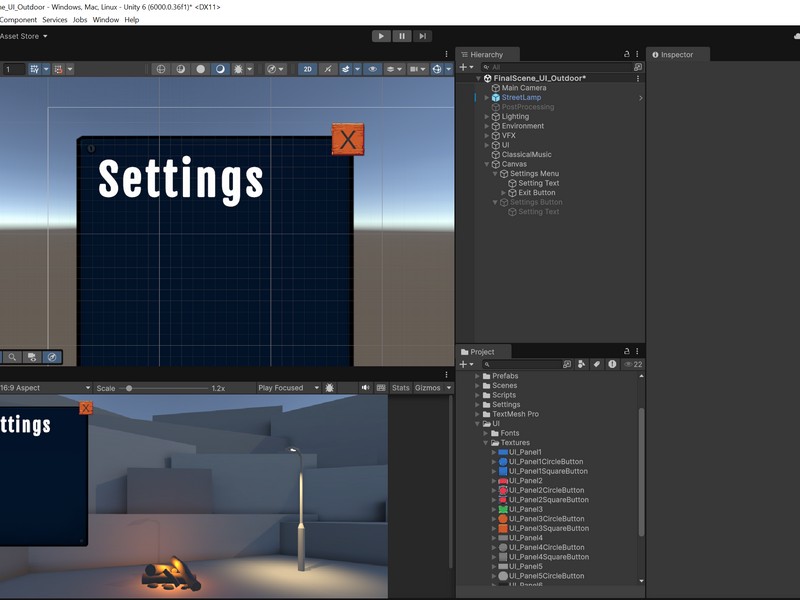Click the orange X exit button in Scene

click(347, 140)
